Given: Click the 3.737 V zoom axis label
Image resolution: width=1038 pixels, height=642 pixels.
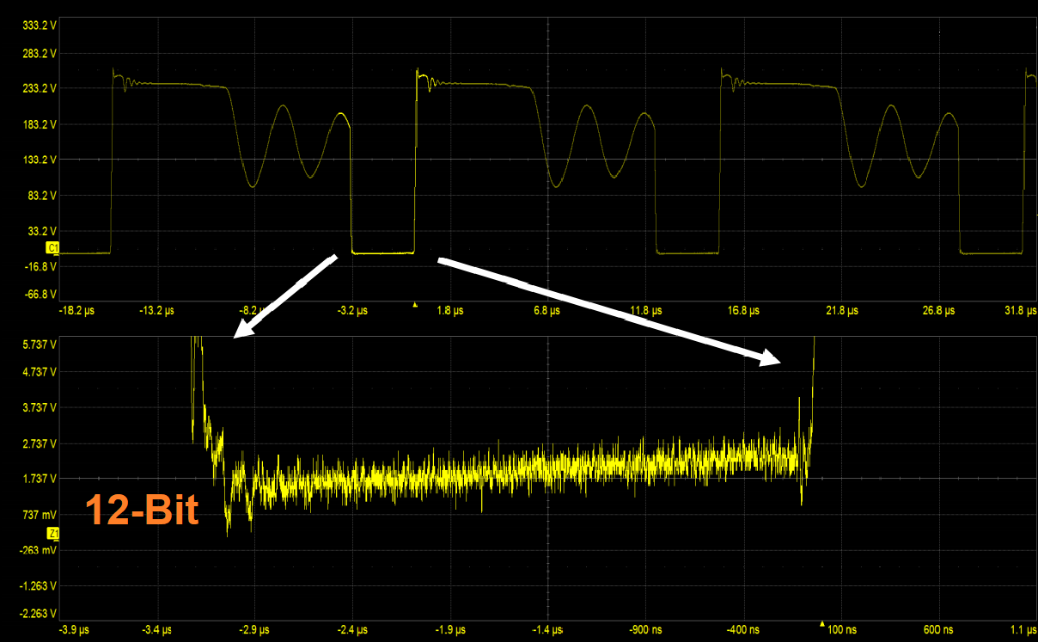Looking at the screenshot, I should pyautogui.click(x=39, y=408).
